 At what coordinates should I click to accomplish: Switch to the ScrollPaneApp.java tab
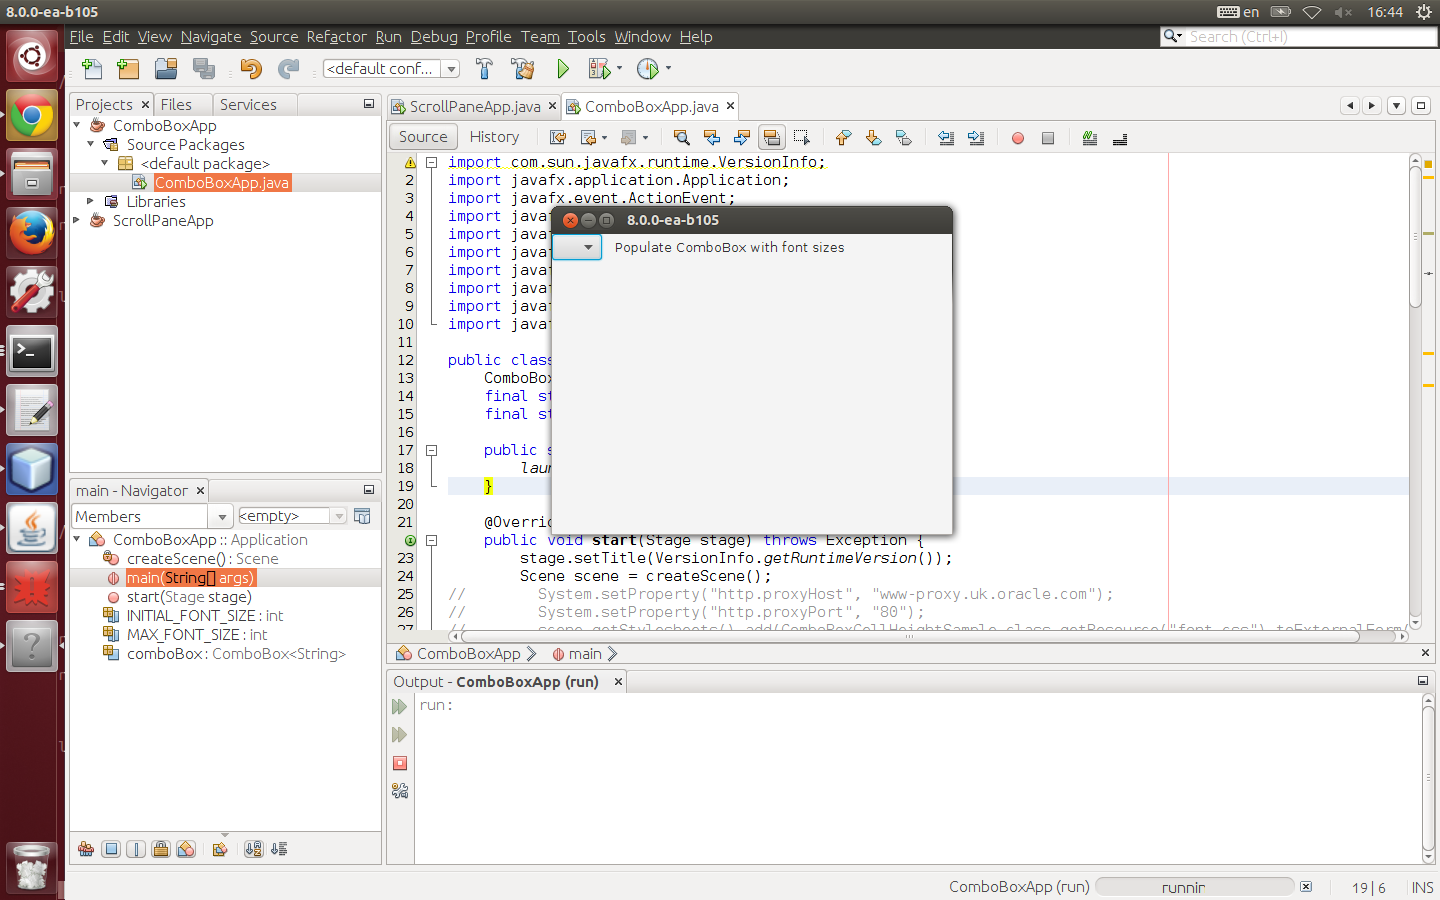(474, 107)
